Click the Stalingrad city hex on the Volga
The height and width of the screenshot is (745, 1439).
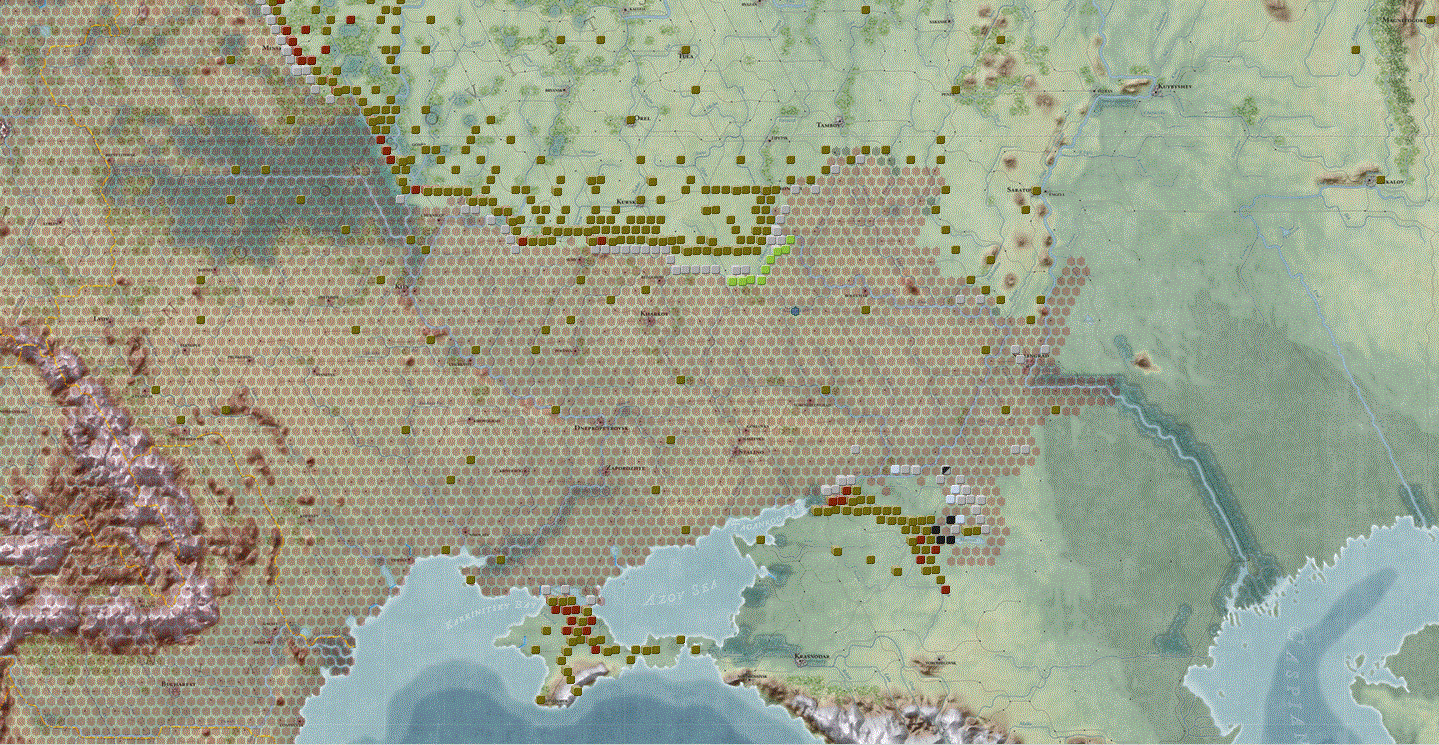1030,362
